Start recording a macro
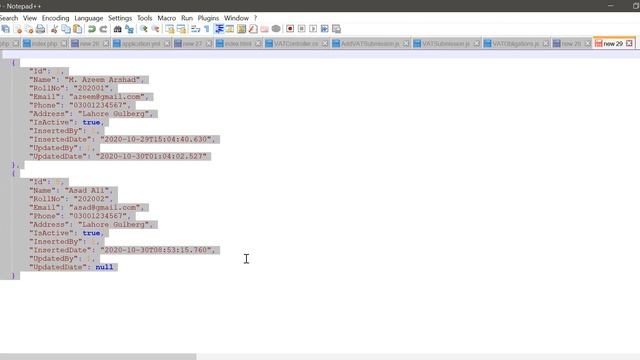Viewport: 640px width, 360px height. click(290, 29)
